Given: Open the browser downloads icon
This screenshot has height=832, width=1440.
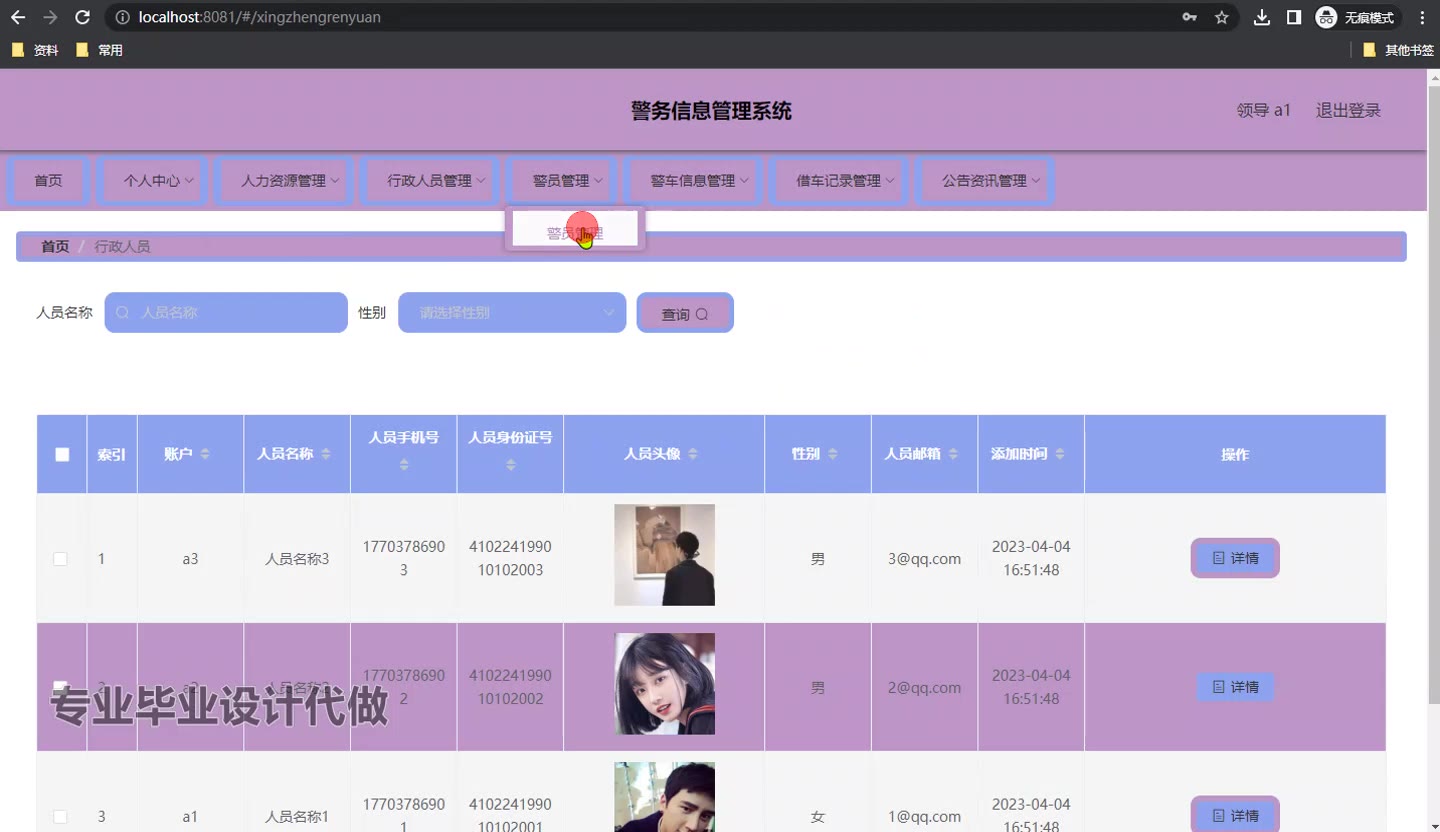Looking at the screenshot, I should [1262, 17].
